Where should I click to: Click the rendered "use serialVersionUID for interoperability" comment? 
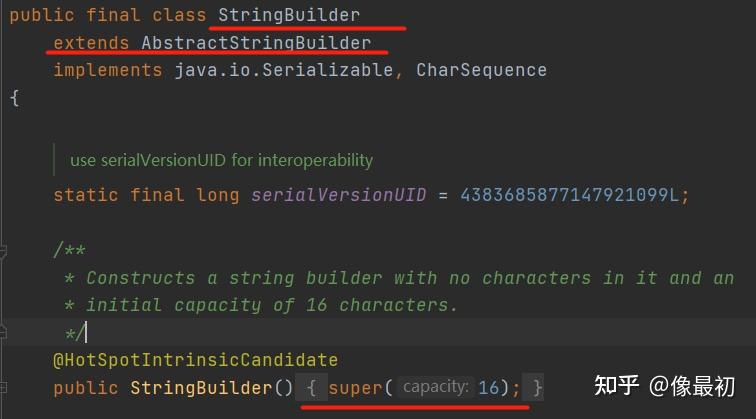[x=221, y=160]
